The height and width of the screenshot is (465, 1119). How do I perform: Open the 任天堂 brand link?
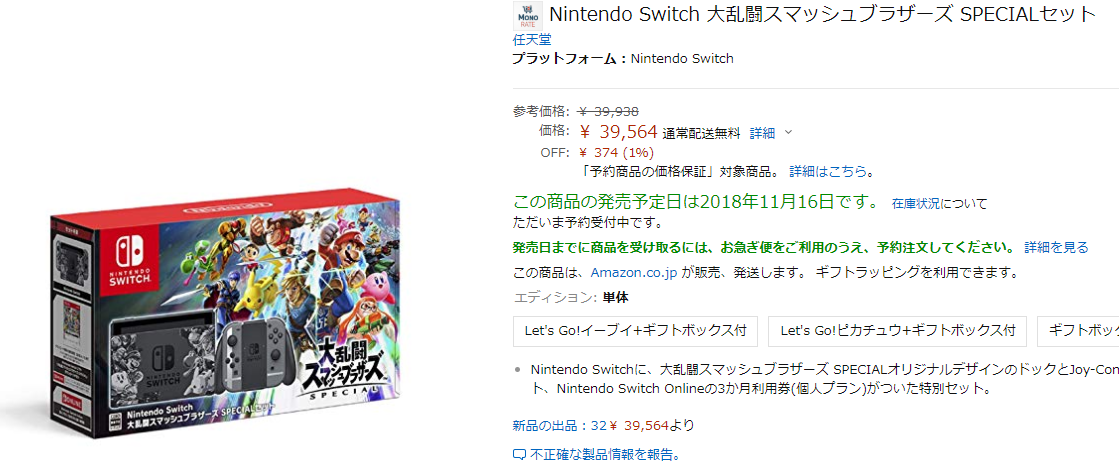click(531, 40)
